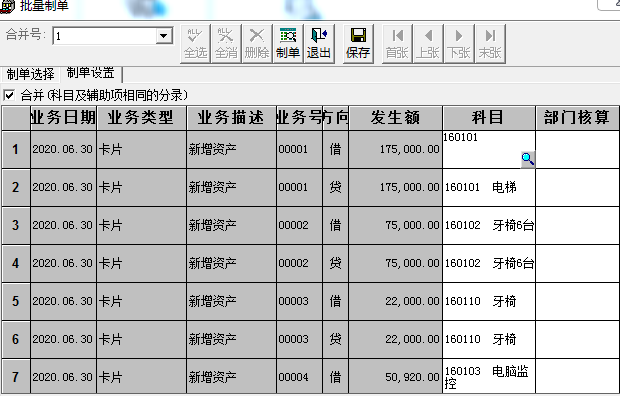Click the 全选 select-all toolbar icon
Image resolution: width=620 pixels, height=396 pixels.
195,44
